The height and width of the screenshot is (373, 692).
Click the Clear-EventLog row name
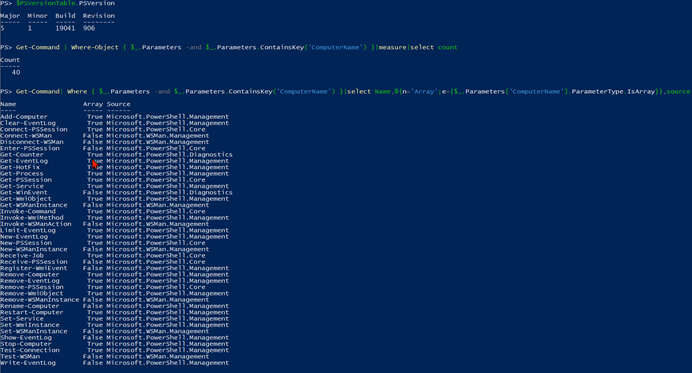click(28, 123)
